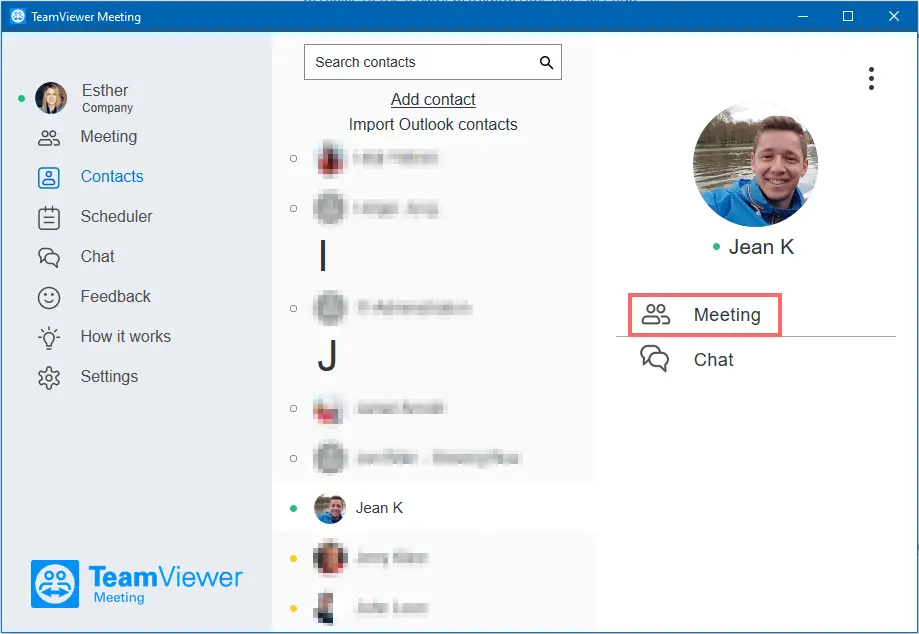Click the people icon beside Jean K's Meeting

pos(655,314)
